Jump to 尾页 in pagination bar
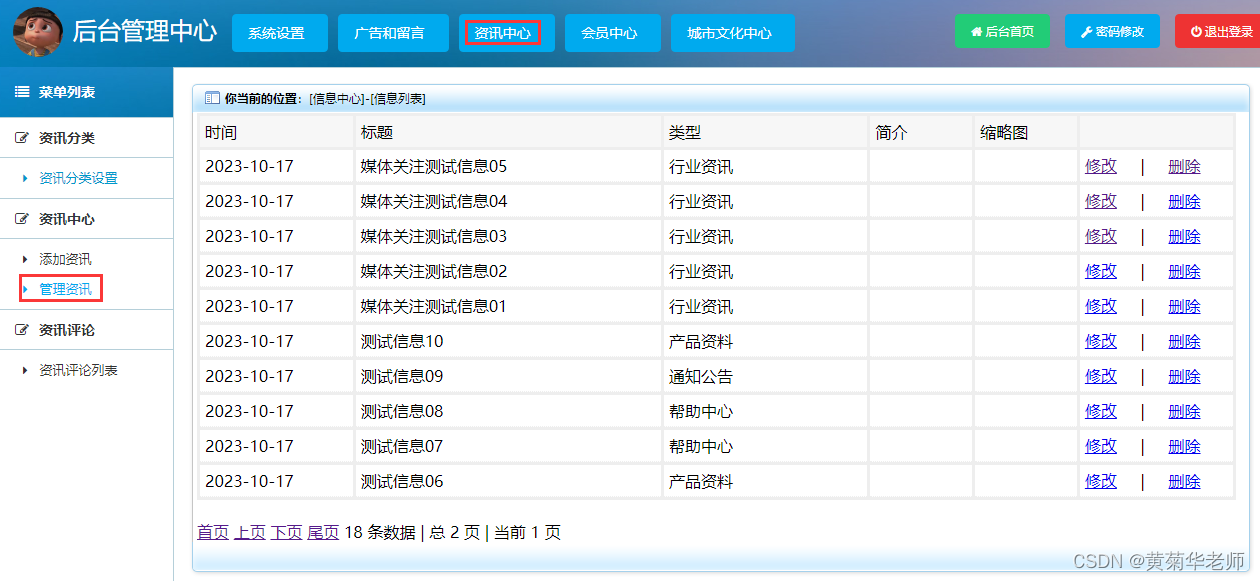 322,533
